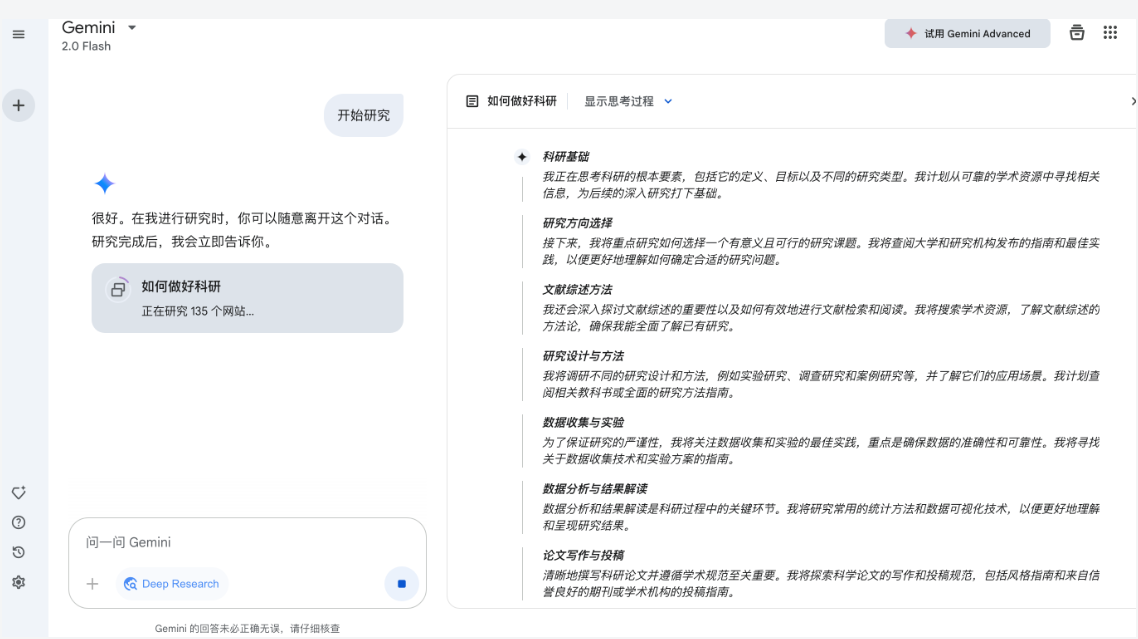The height and width of the screenshot is (639, 1138).
Task: Open the hamburger main menu
Action: [19, 34]
